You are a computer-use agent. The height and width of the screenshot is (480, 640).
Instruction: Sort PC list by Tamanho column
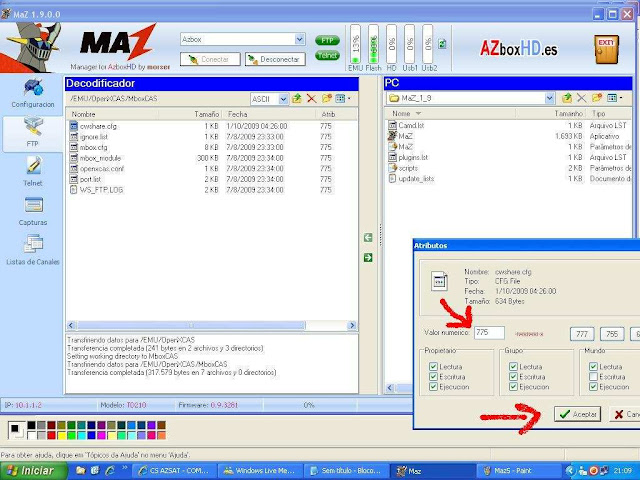pyautogui.click(x=551, y=113)
